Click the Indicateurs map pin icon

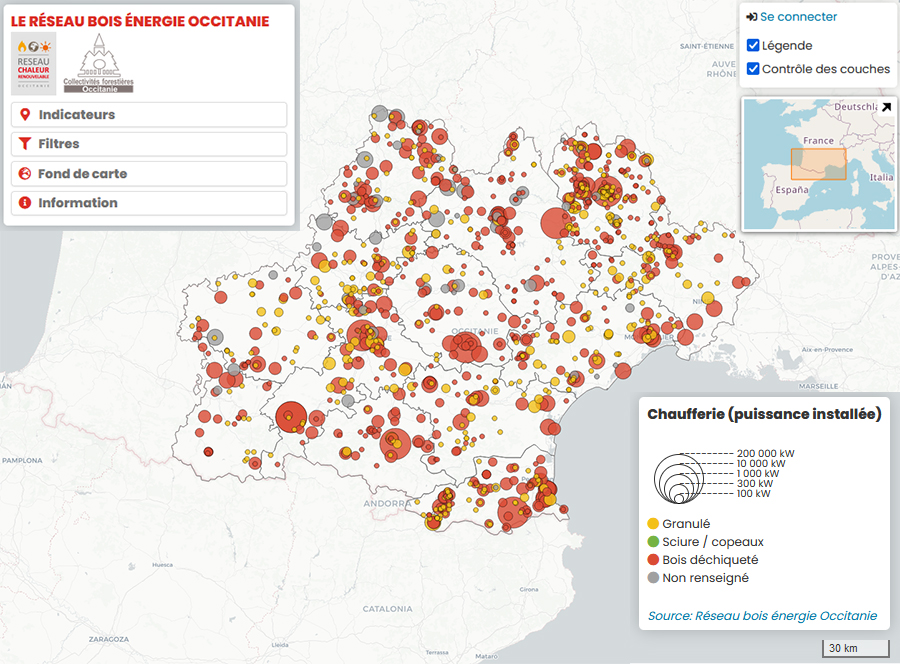(25, 115)
